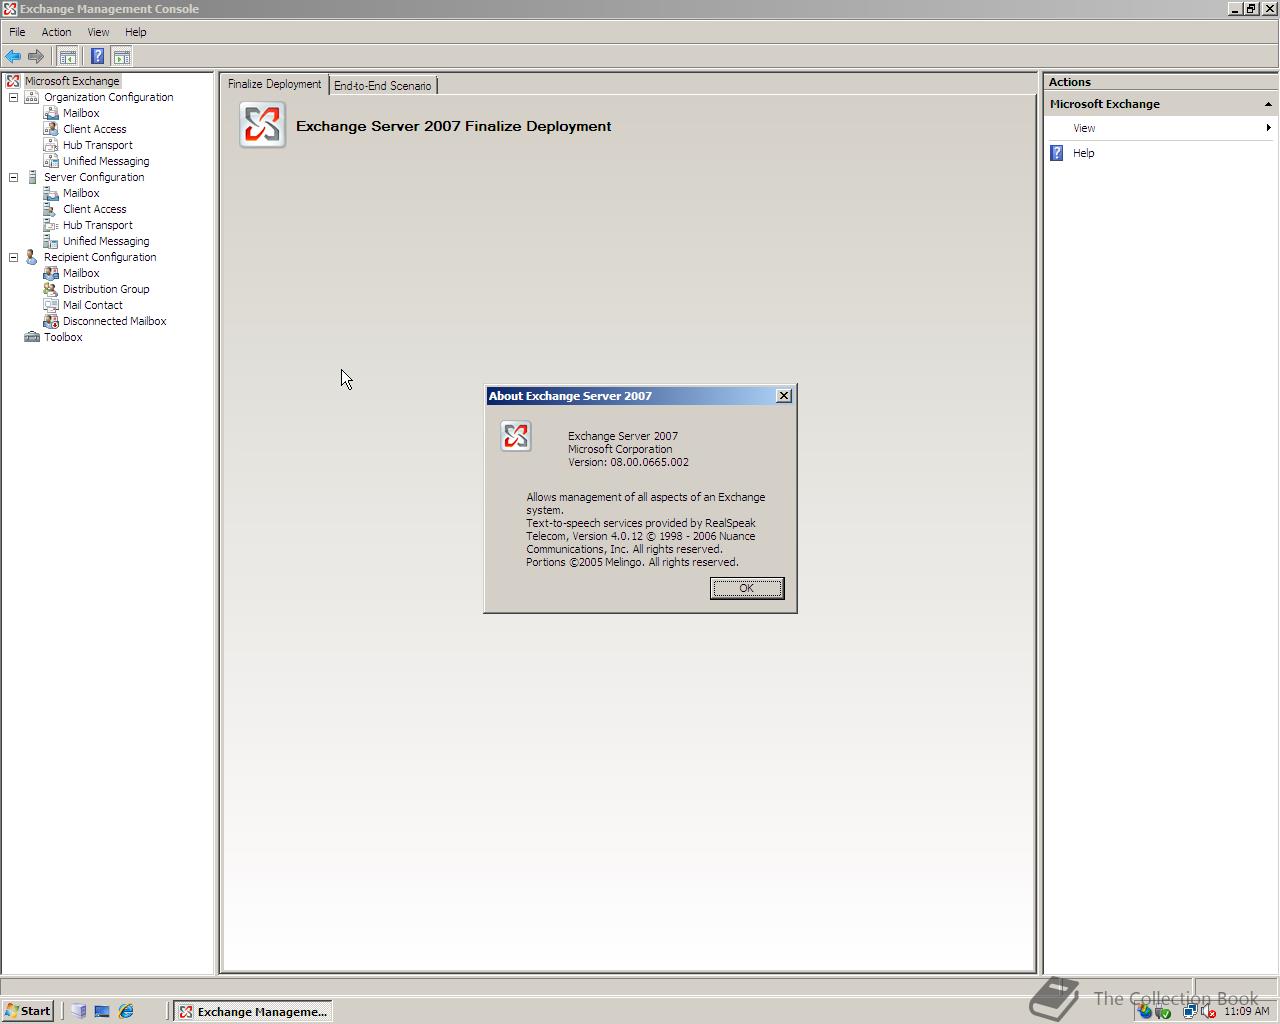
Task: Select Unified Messaging under Organization Configuration
Action: coord(106,161)
